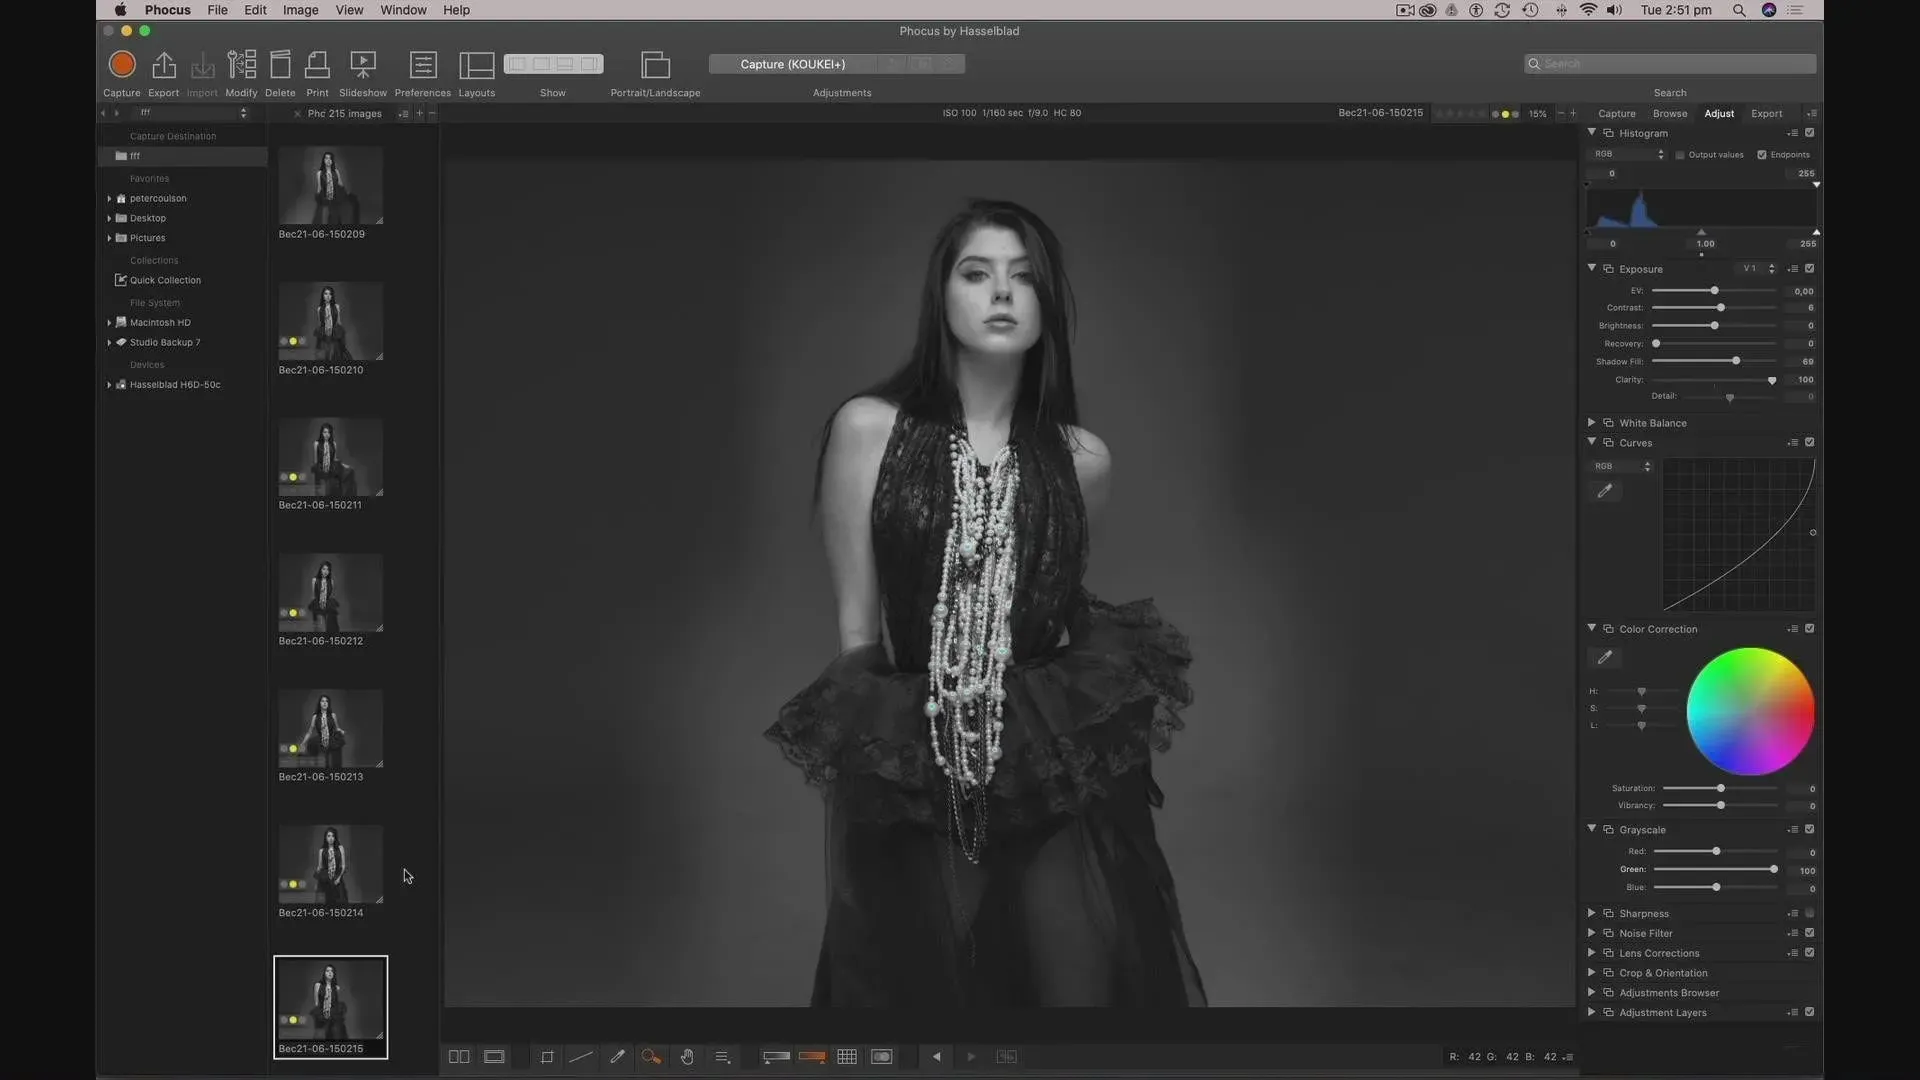Uncheck the Endpoints checkbox
The height and width of the screenshot is (1080, 1920).
pyautogui.click(x=1762, y=155)
